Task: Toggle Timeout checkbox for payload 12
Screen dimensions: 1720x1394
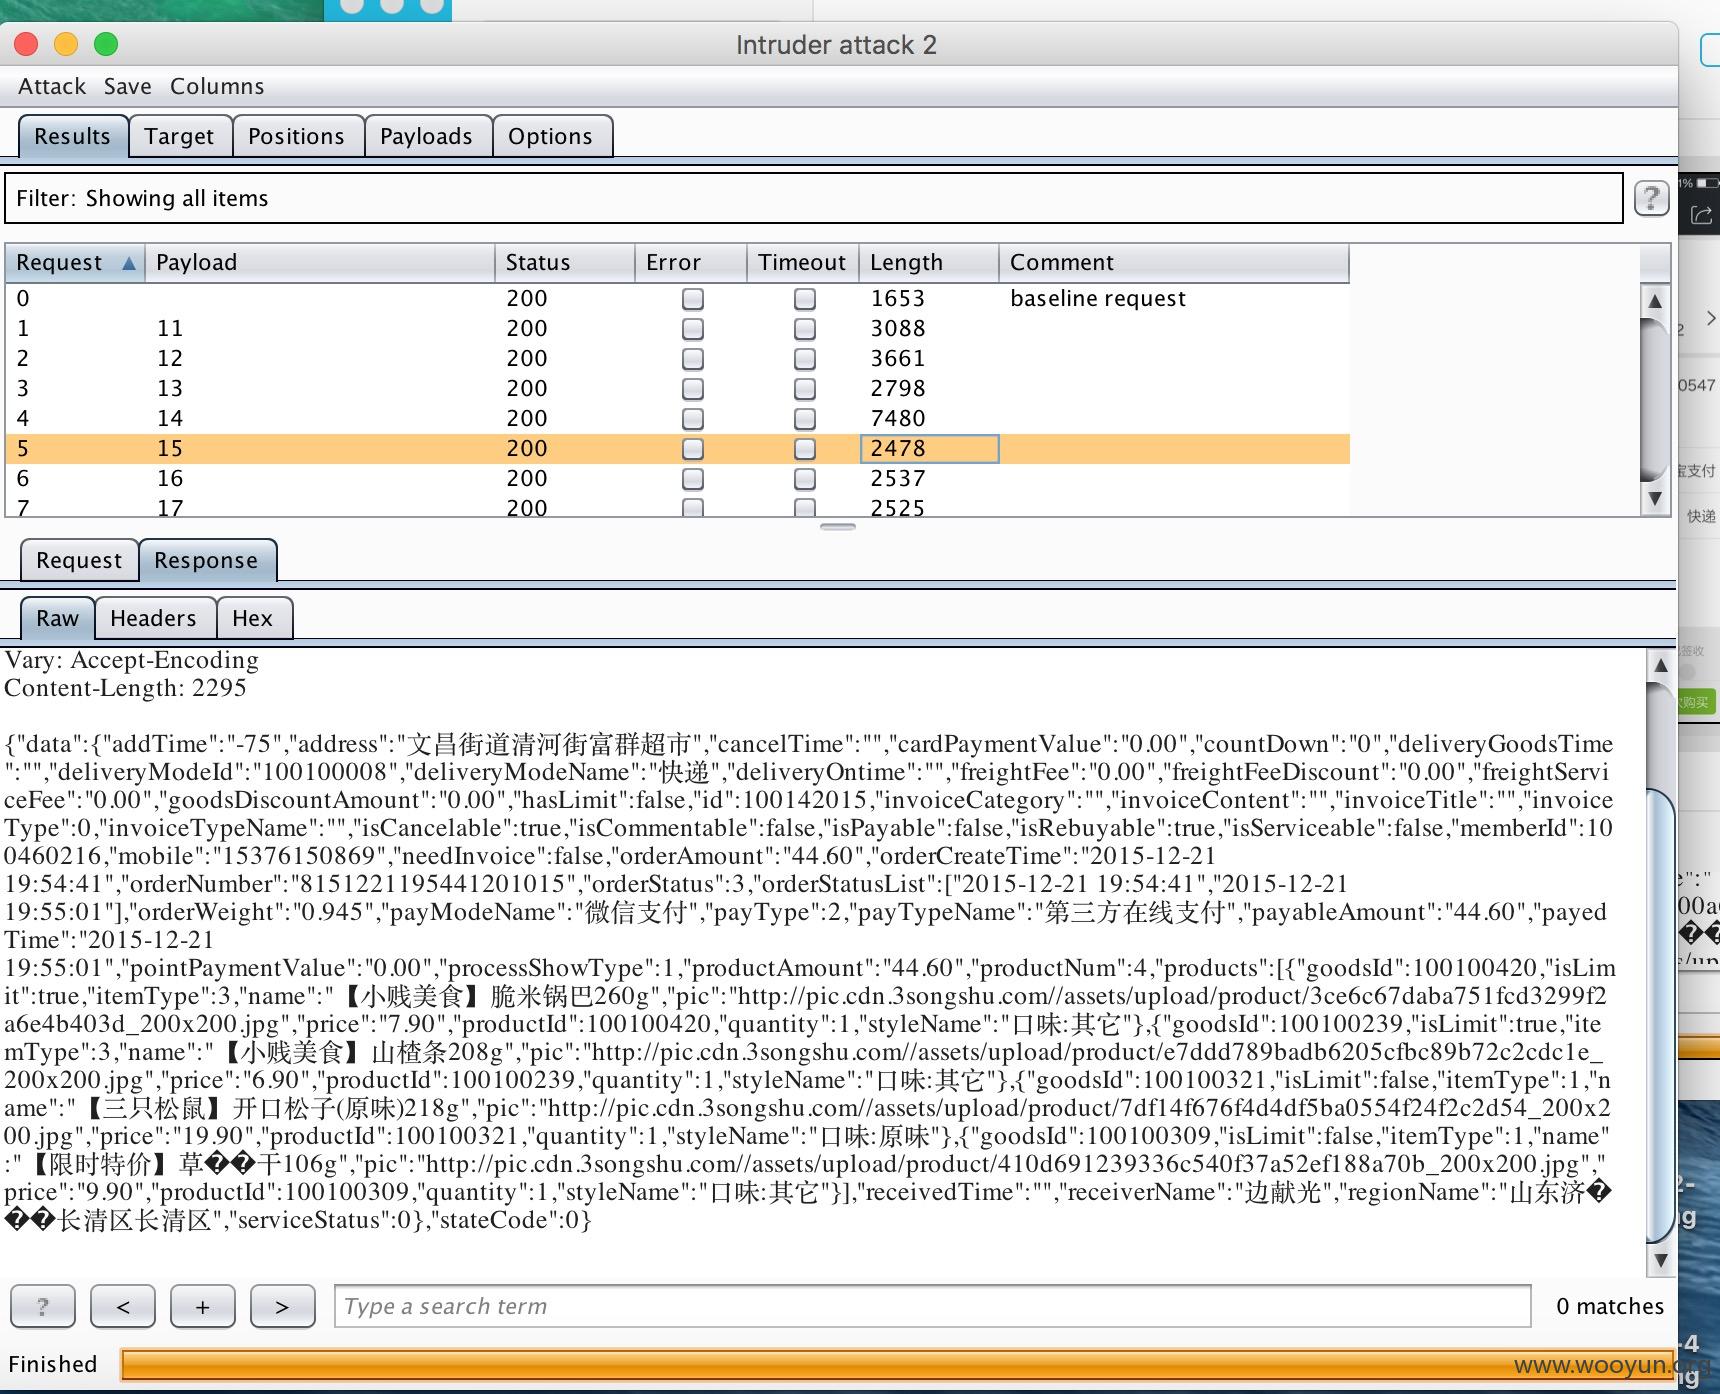Action: click(804, 359)
